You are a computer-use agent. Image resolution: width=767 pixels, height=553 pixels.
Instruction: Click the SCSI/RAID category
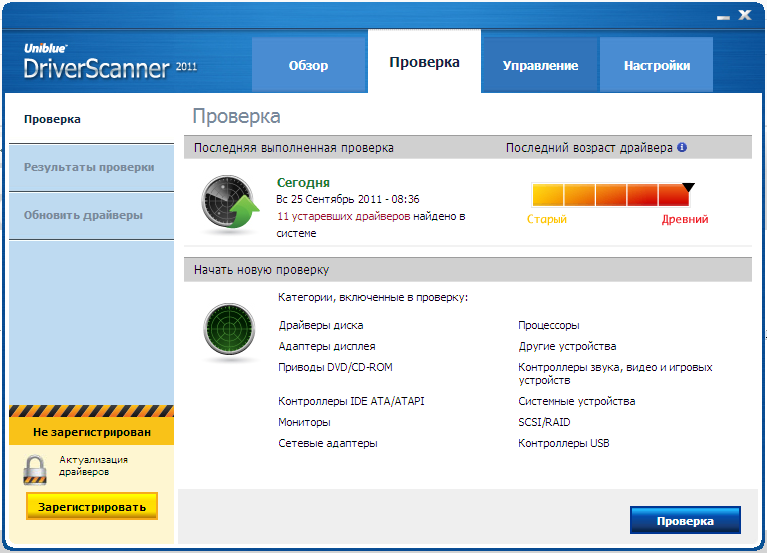(x=544, y=422)
